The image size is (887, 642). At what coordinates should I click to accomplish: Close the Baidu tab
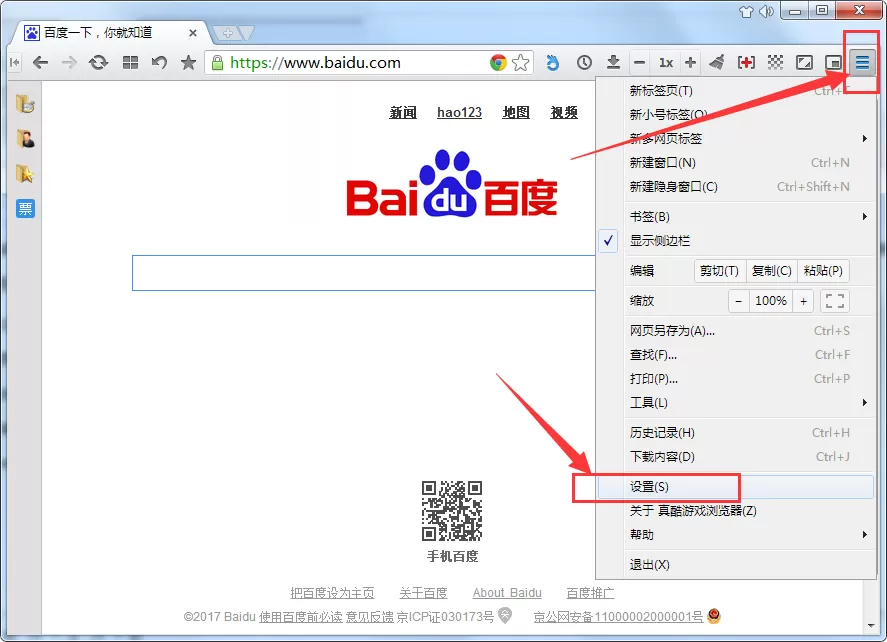[x=193, y=33]
